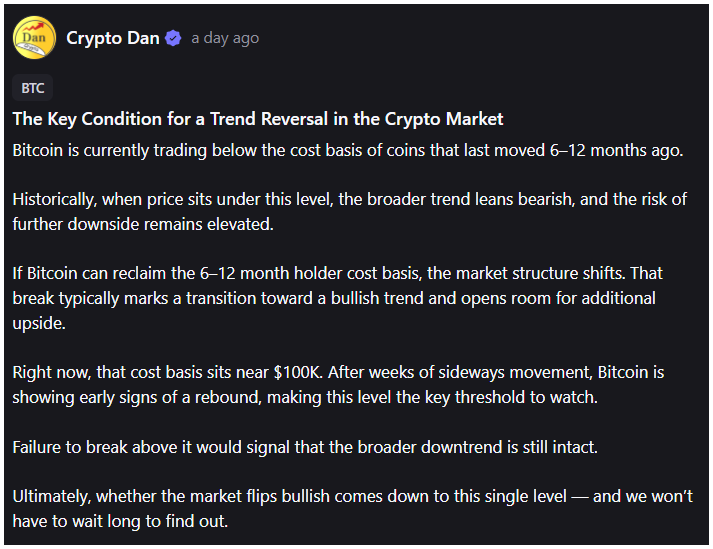Click the "$100K" price figure in the text

point(296,372)
